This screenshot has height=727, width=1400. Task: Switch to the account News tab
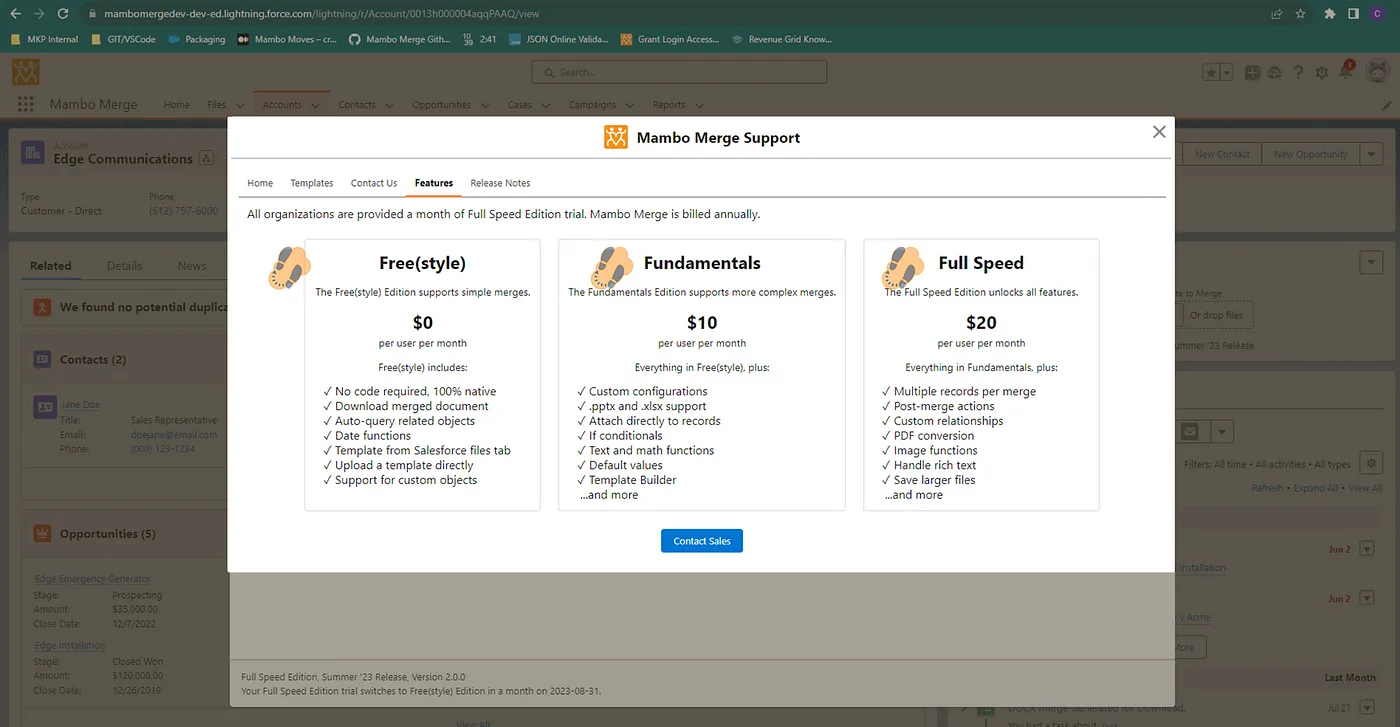tap(192, 266)
